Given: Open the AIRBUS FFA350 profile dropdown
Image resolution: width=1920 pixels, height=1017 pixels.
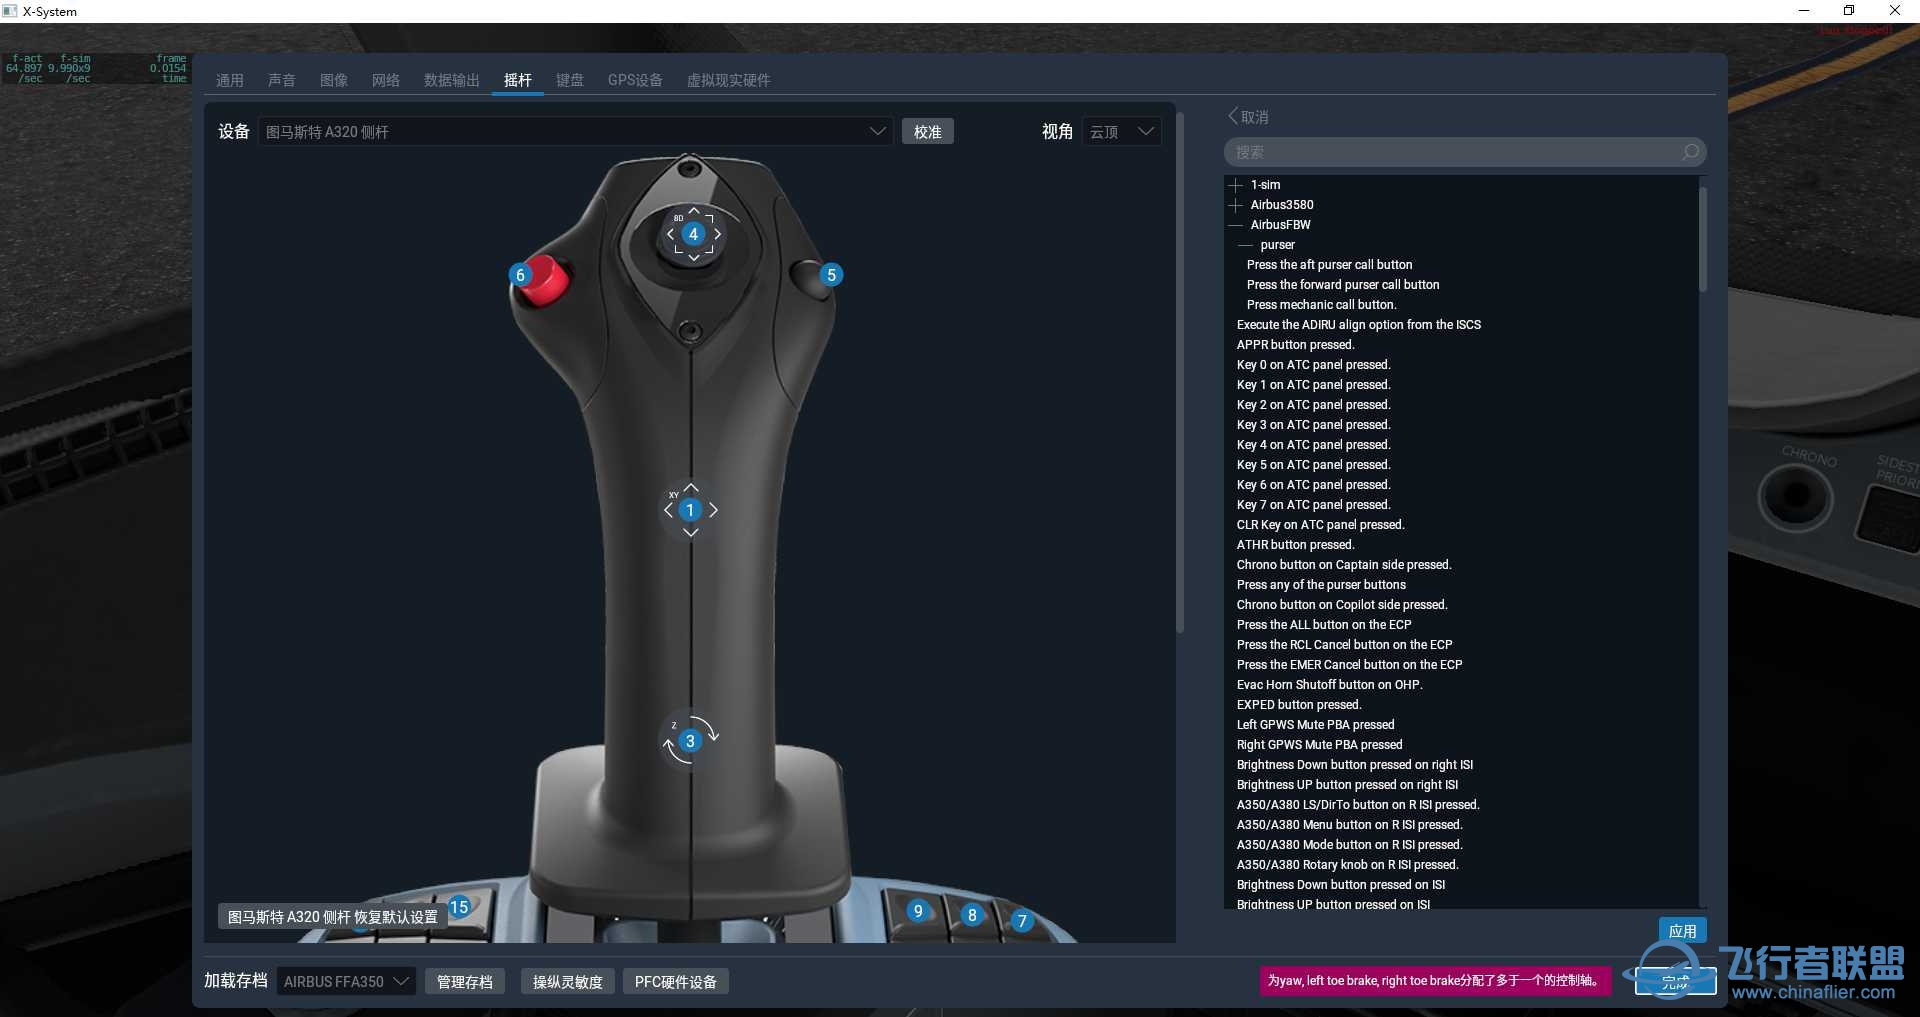Looking at the screenshot, I should [345, 982].
